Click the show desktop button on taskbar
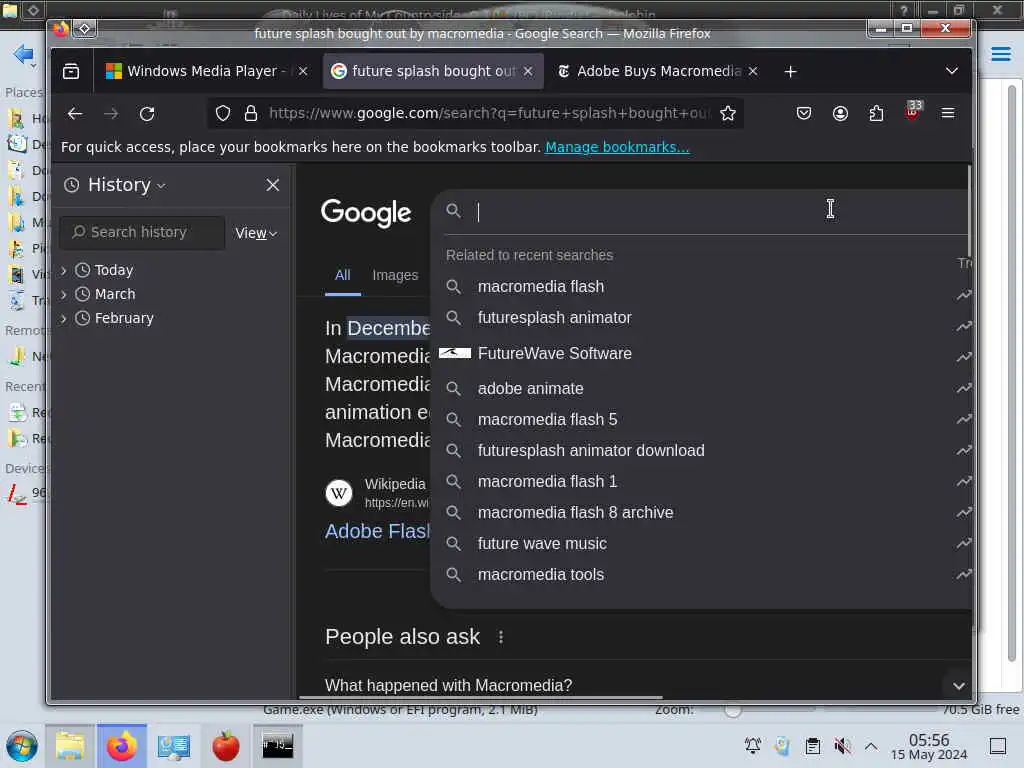 998,746
